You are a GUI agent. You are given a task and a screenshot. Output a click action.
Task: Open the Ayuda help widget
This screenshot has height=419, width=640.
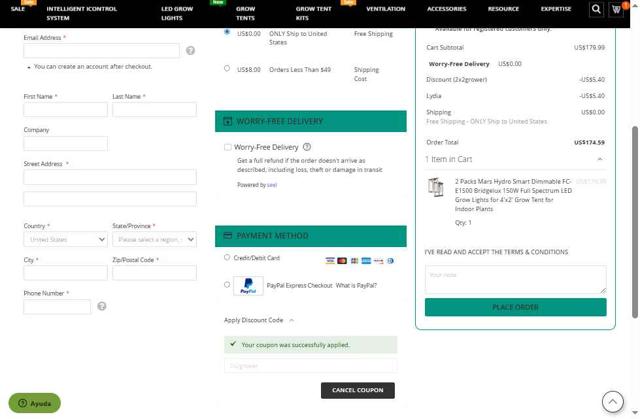click(x=35, y=403)
